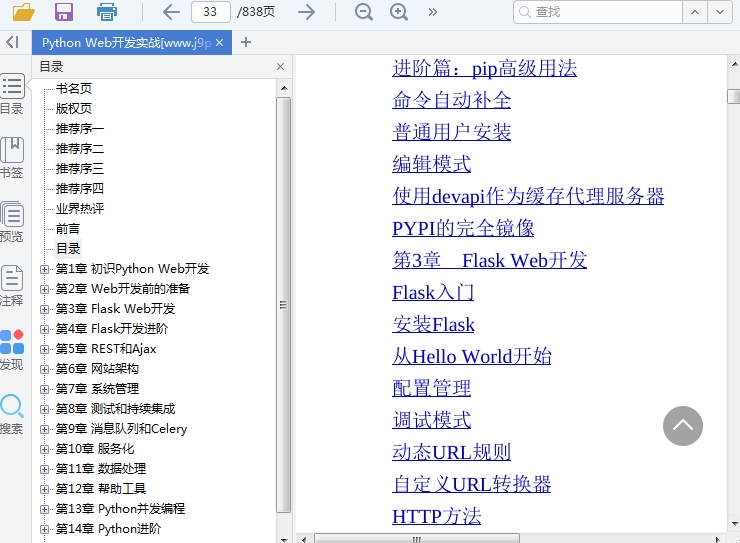Show more toolbar tools via double chevron
Screen dimensions: 740x543
(432, 12)
